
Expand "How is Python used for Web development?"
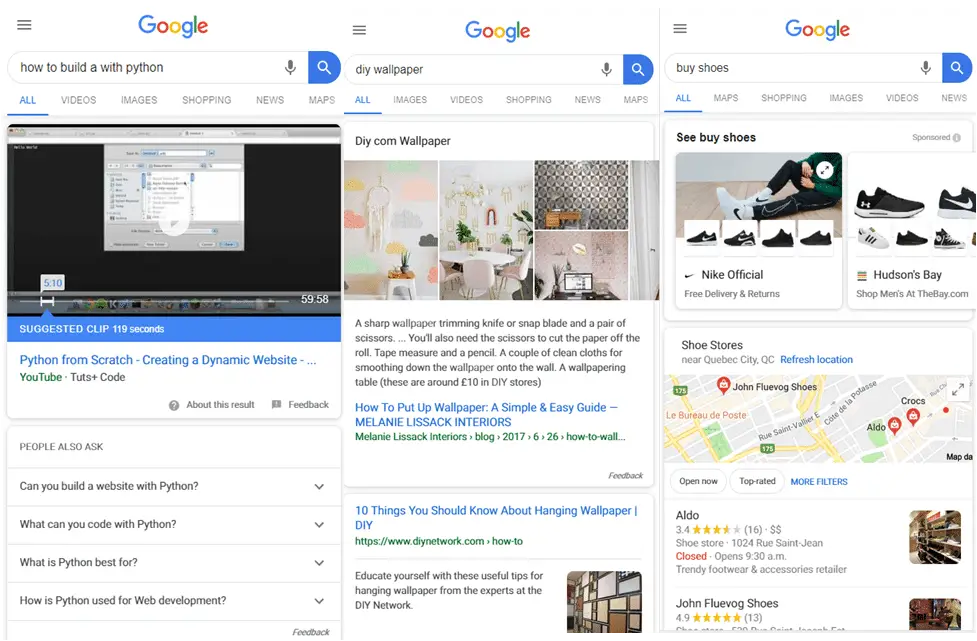(x=174, y=601)
